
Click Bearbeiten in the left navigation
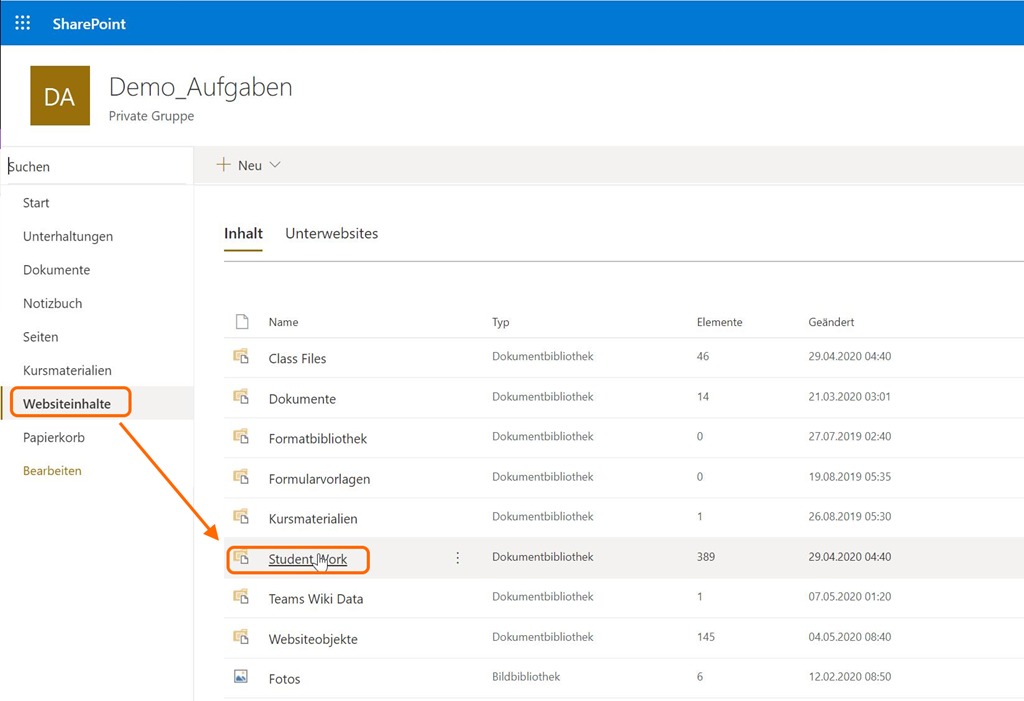(x=52, y=470)
